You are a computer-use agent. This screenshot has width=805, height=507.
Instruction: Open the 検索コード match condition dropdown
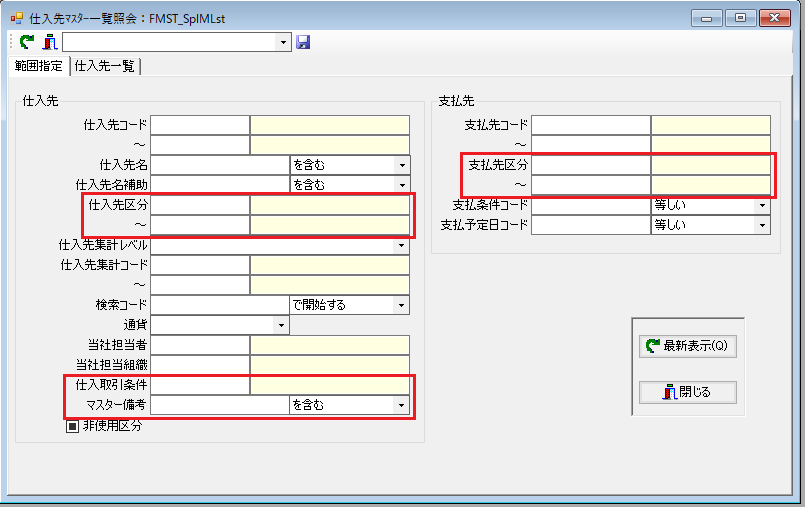pos(402,305)
